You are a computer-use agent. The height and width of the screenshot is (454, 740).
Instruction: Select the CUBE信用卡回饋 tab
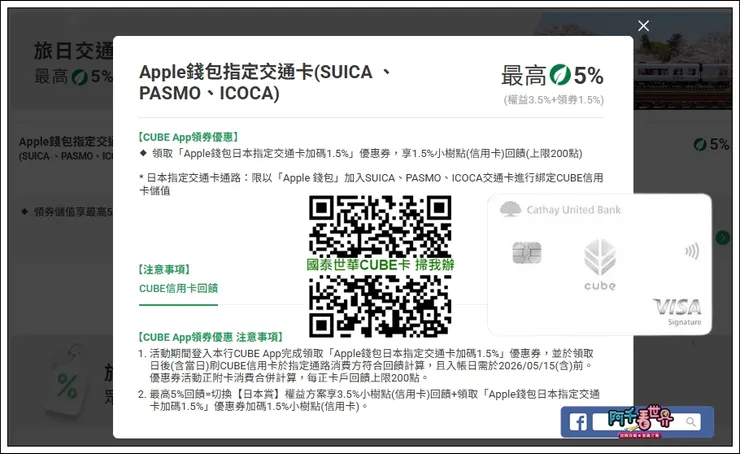(178, 288)
